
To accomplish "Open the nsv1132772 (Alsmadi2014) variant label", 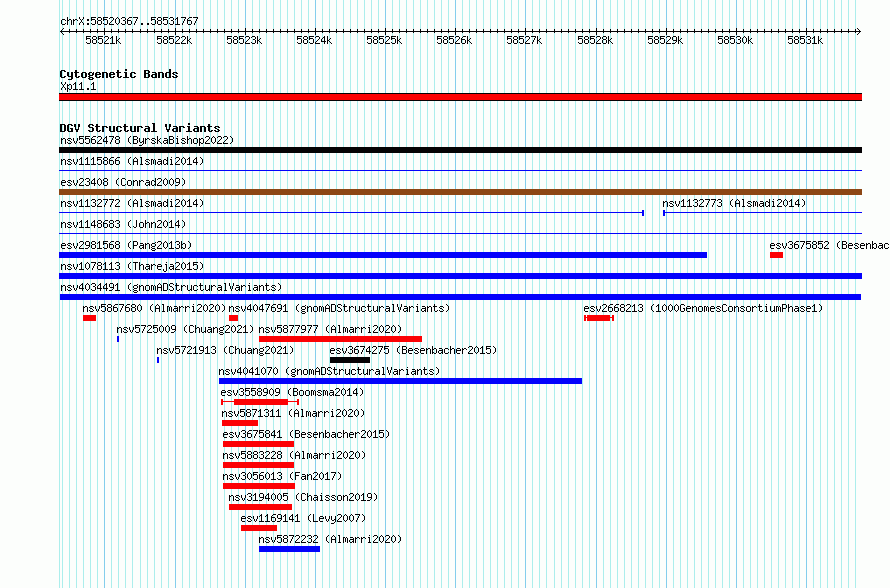I will pyautogui.click(x=132, y=203).
